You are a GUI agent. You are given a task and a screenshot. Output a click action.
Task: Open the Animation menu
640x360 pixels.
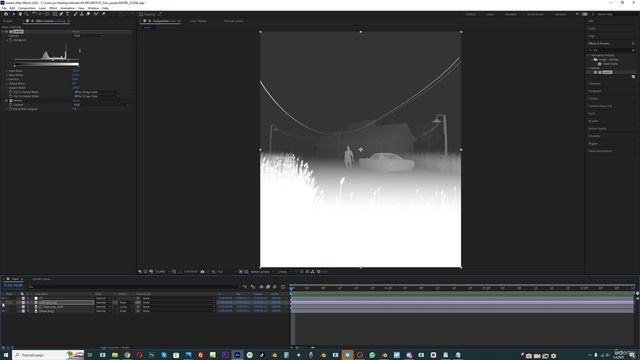click(x=67, y=8)
